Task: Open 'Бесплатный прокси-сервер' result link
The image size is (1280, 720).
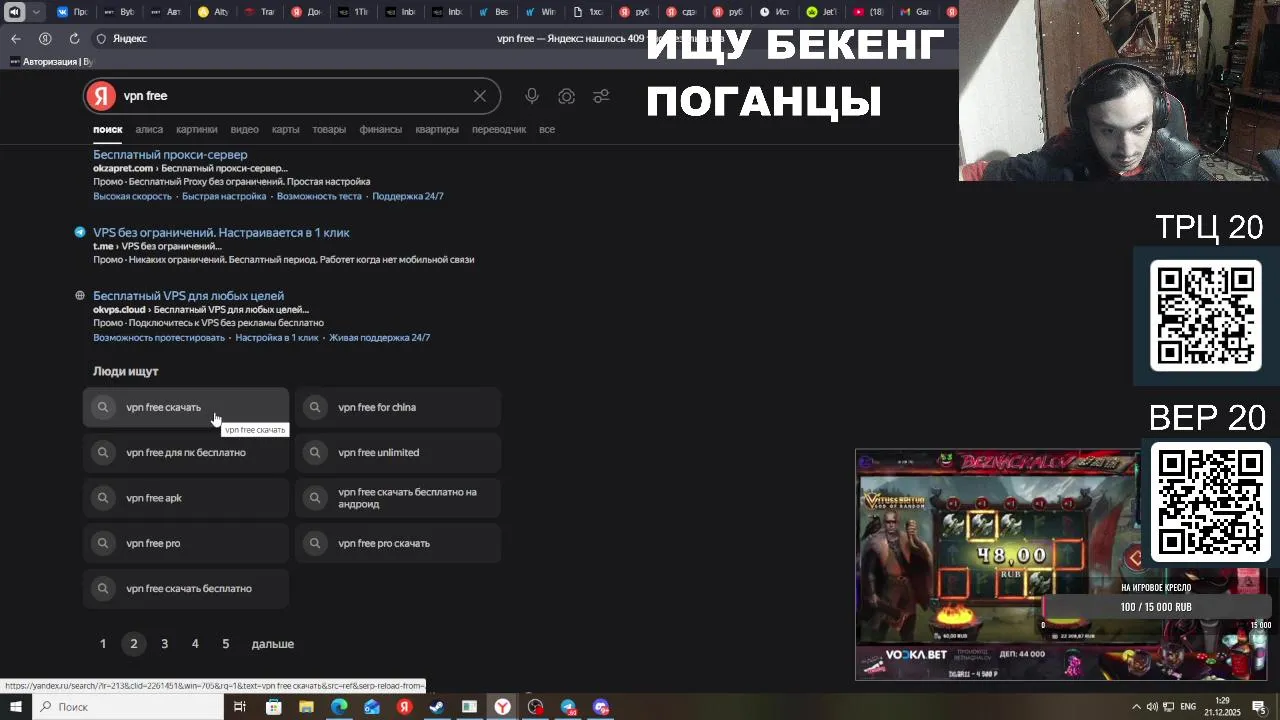Action: (170, 155)
